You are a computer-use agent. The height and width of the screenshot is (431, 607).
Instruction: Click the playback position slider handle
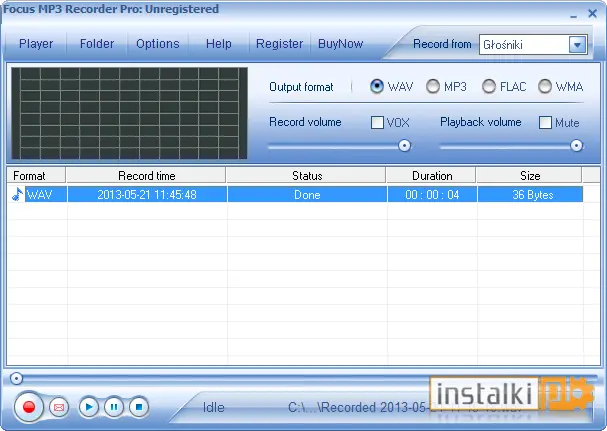click(16, 378)
